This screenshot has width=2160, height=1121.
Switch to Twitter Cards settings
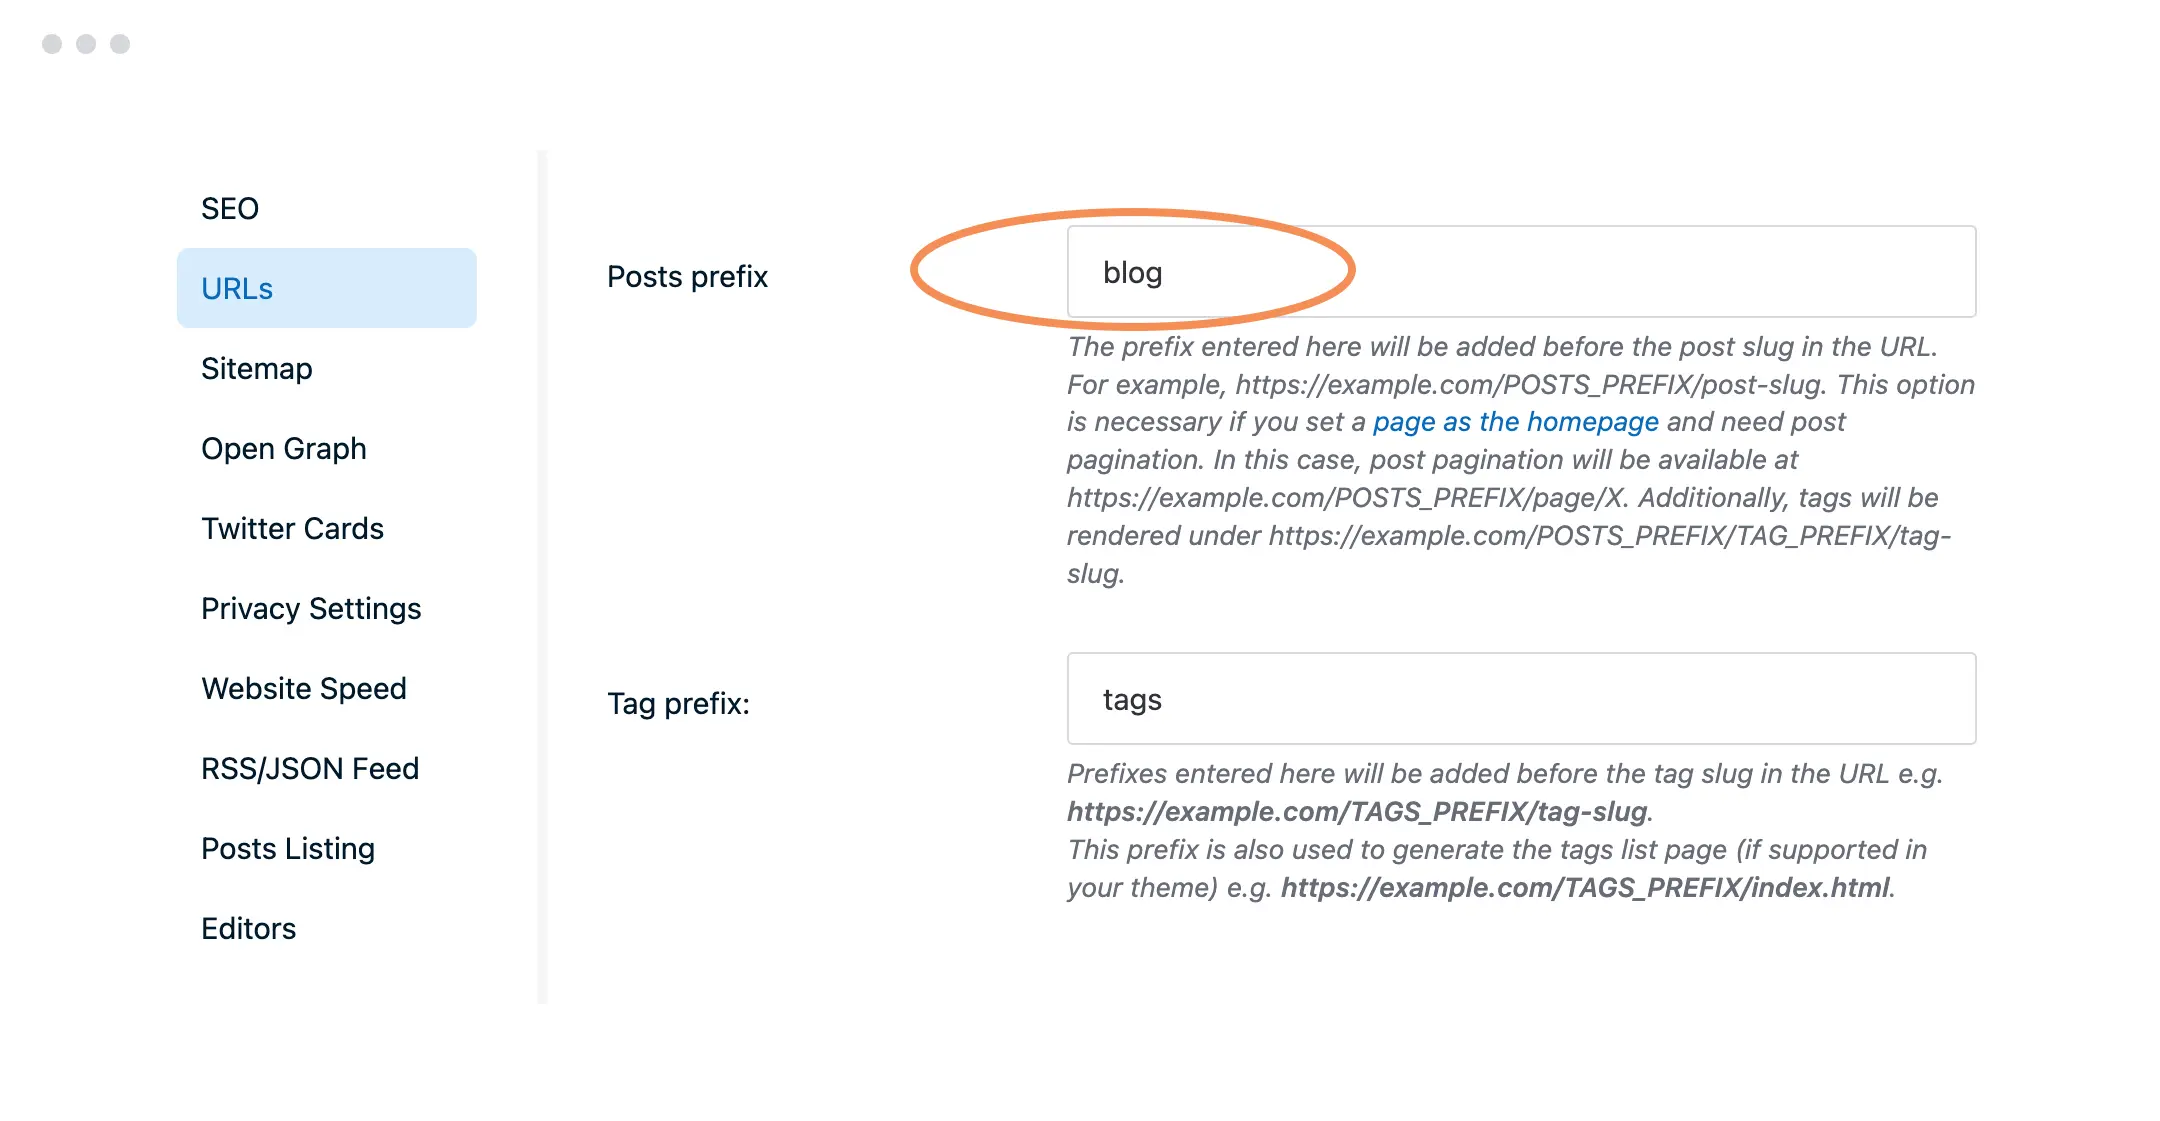(293, 529)
